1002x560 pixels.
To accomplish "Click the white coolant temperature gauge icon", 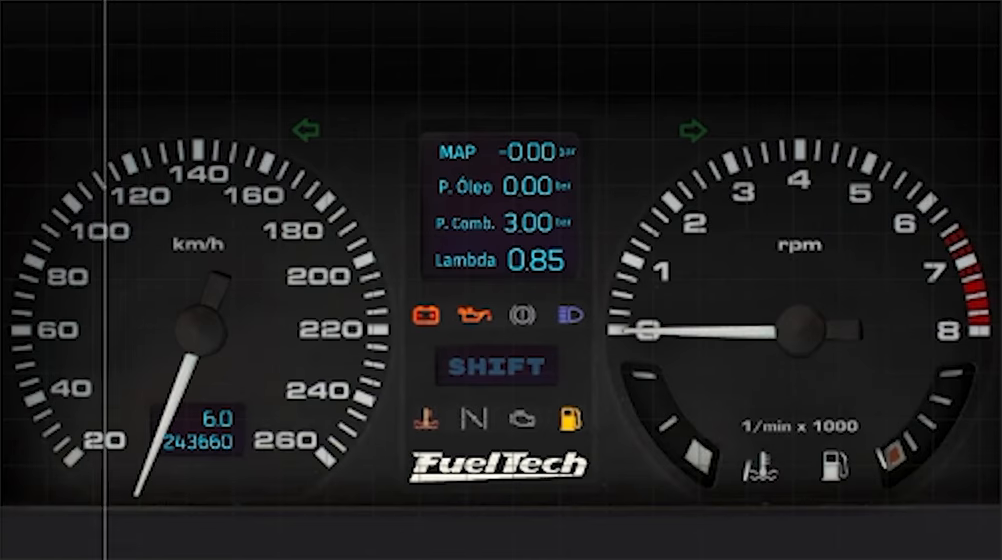I will tap(759, 467).
